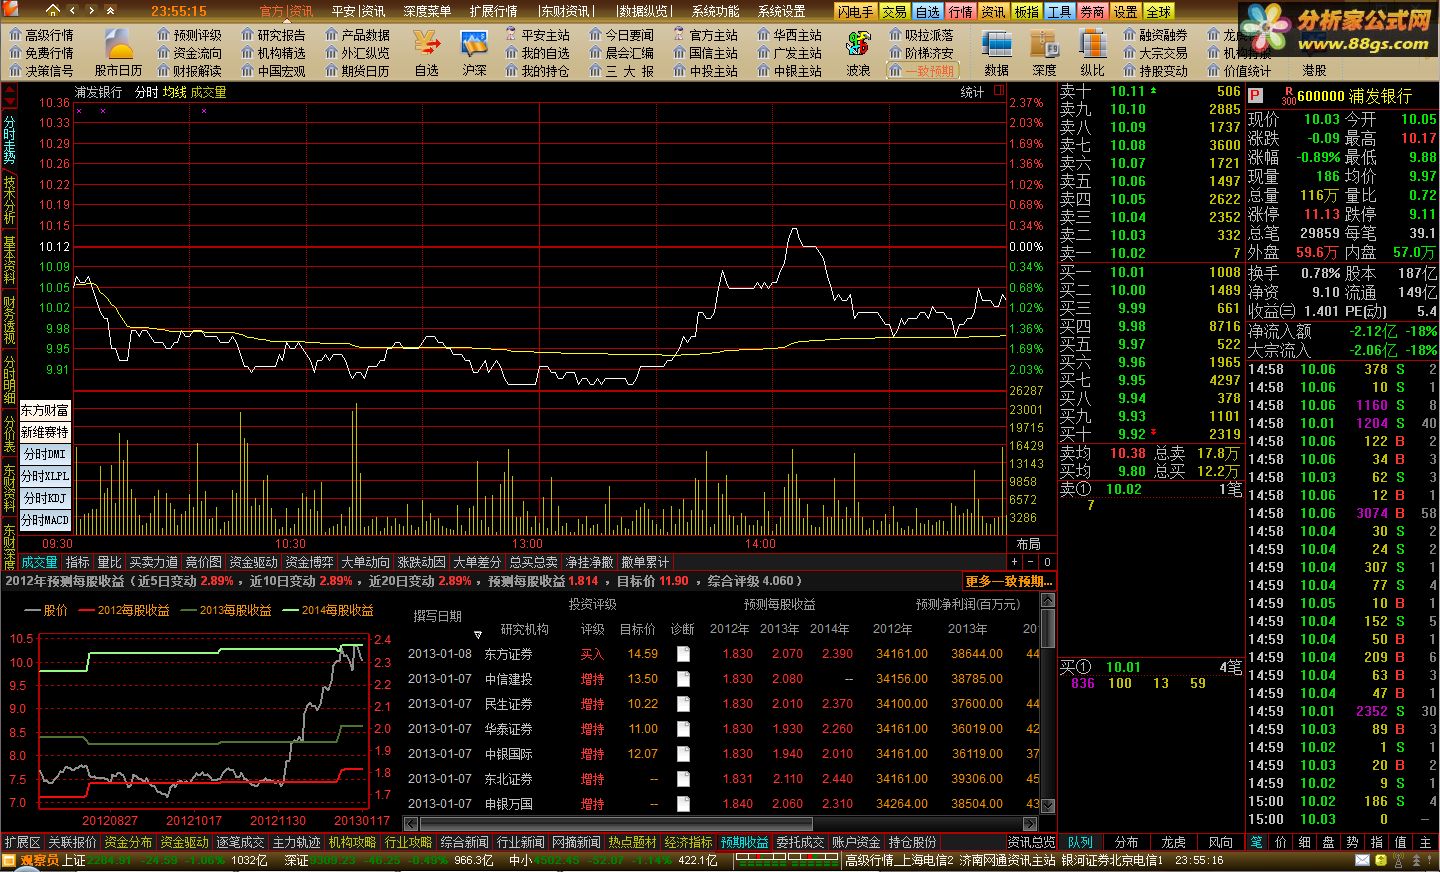Open 高级行情 advanced quotes

click(x=41, y=35)
